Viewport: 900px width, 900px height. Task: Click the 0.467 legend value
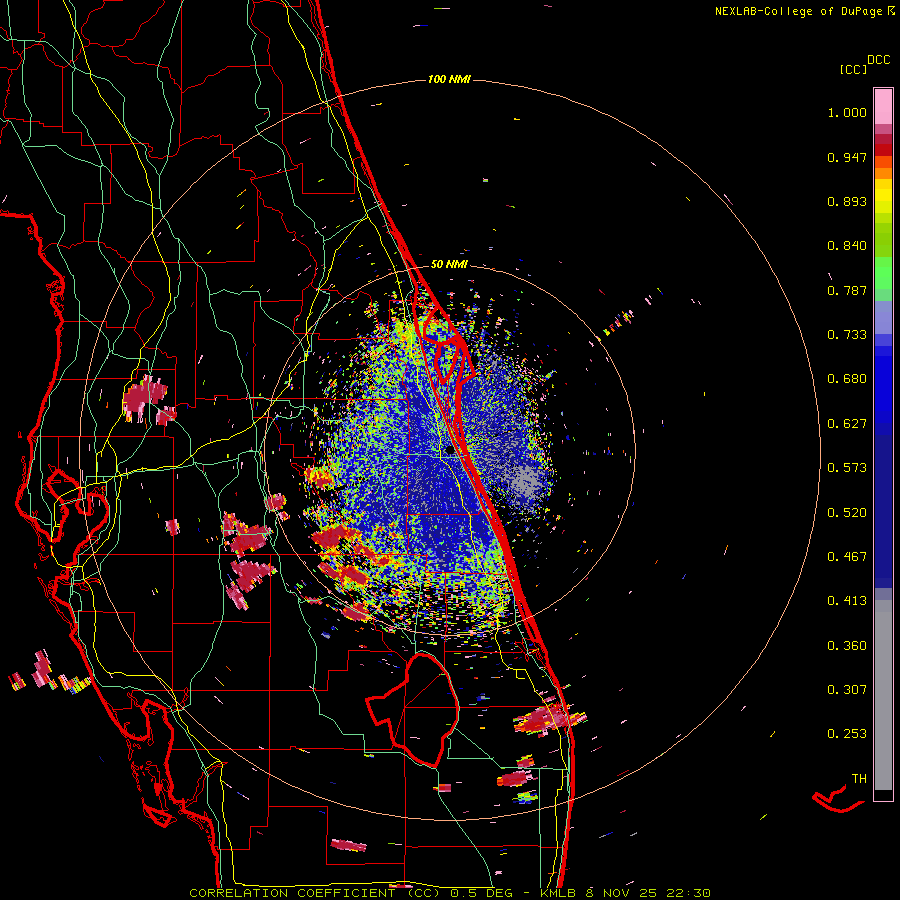coord(847,557)
